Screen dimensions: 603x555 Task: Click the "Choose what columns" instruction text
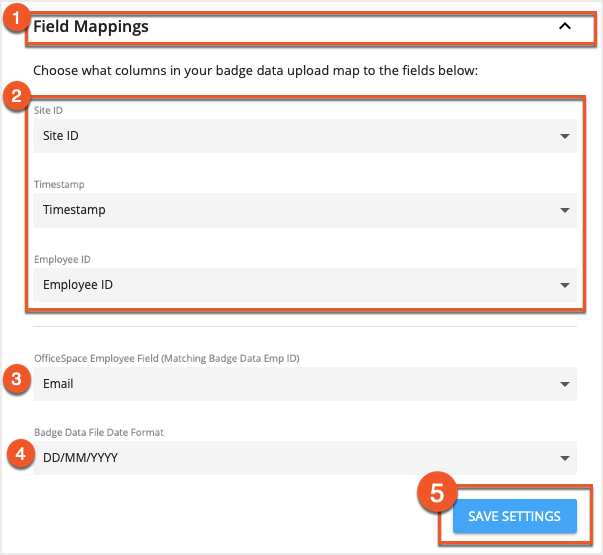(x=256, y=71)
